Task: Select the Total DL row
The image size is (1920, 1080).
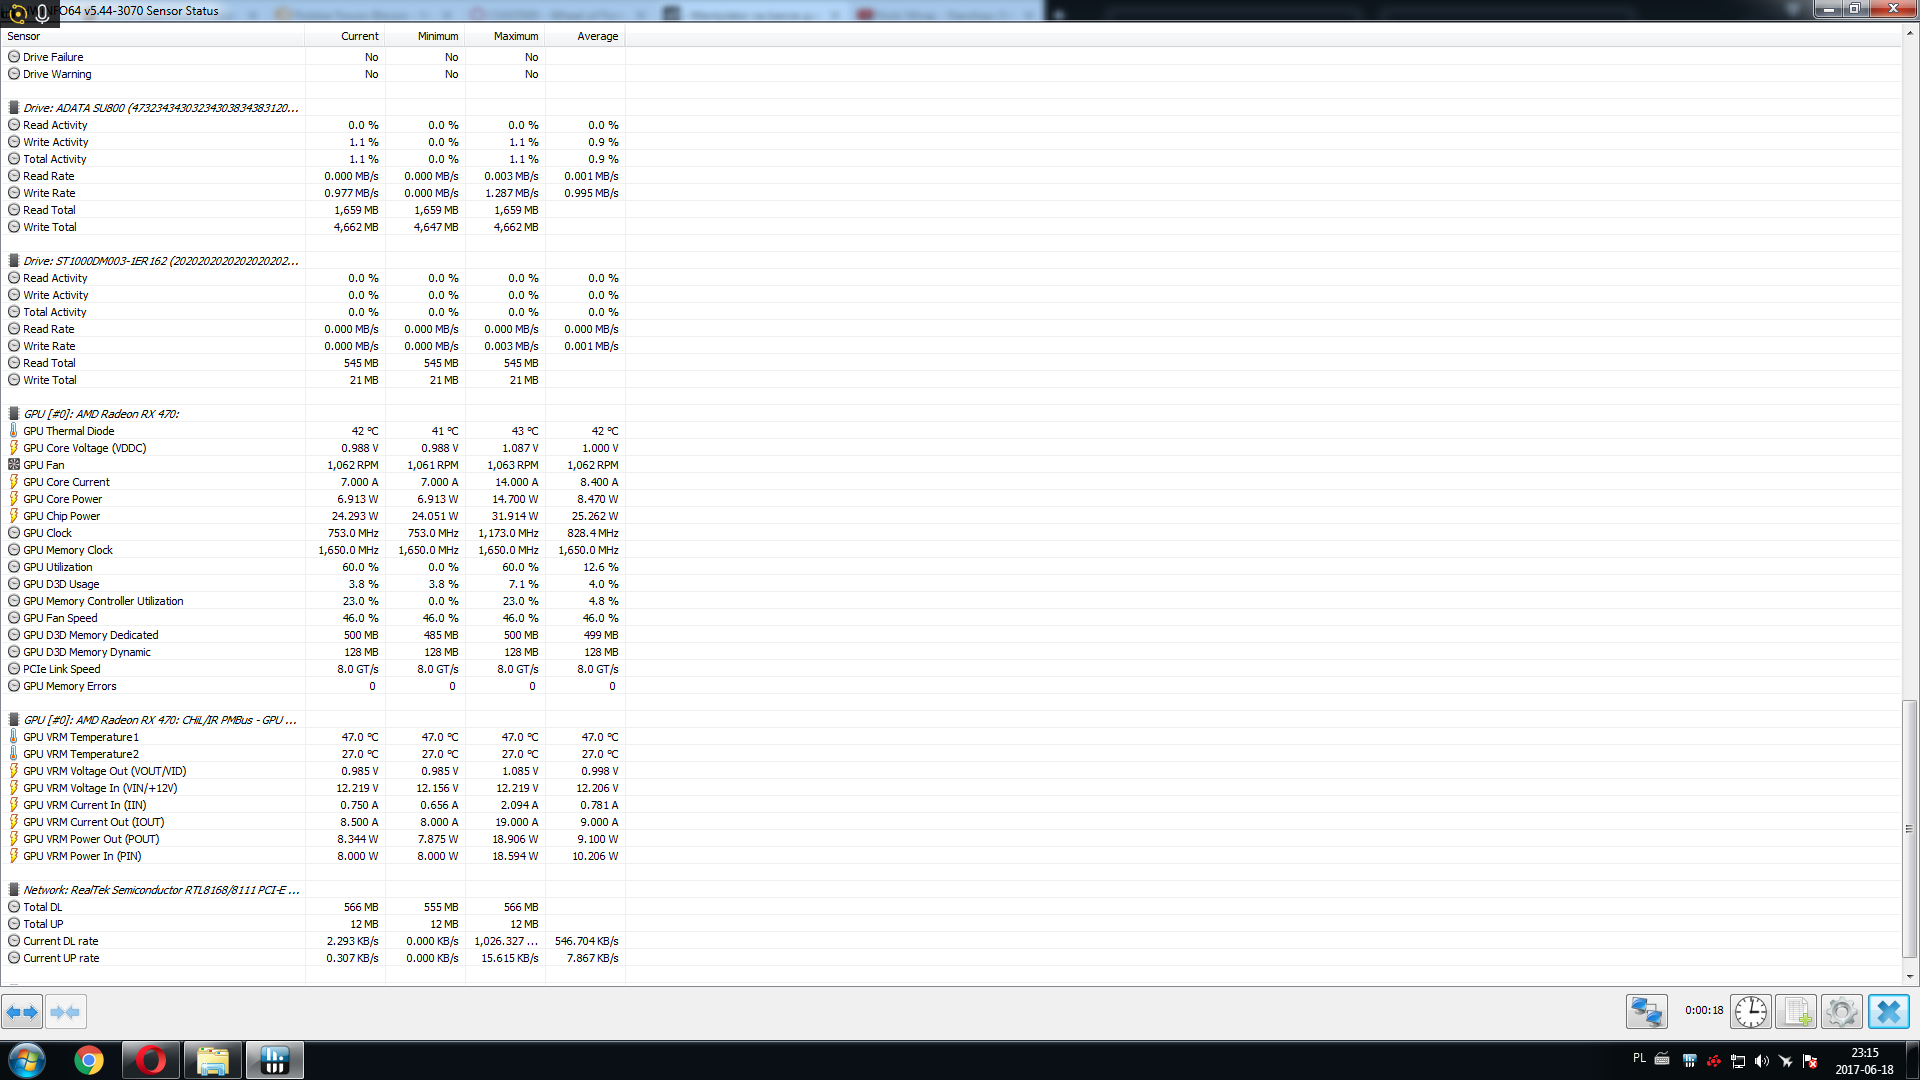Action: tap(313, 907)
